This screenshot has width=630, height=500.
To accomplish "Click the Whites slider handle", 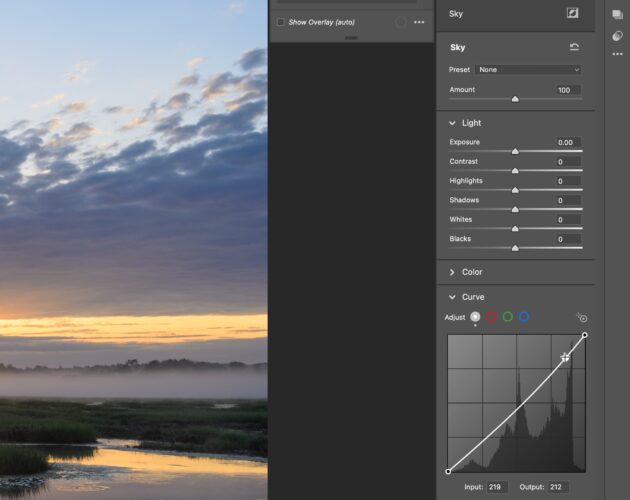I will pyautogui.click(x=515, y=229).
